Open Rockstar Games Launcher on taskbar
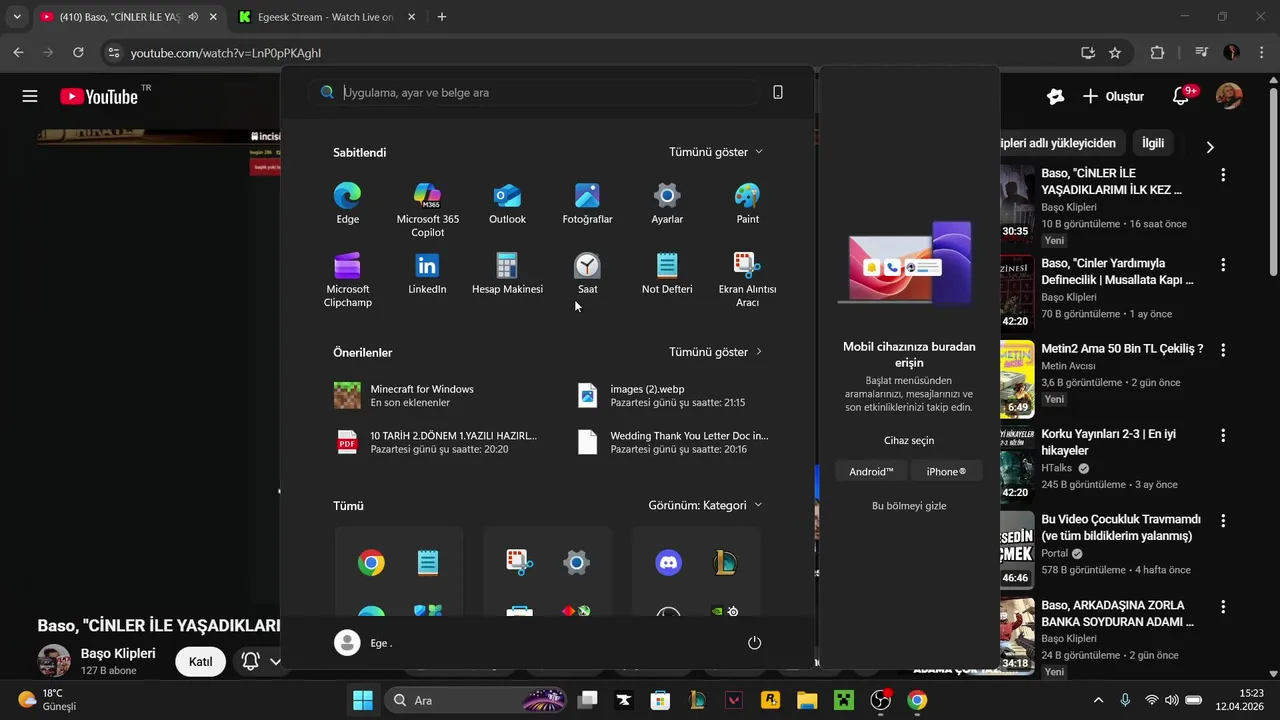This screenshot has width=1280, height=720. [770, 700]
